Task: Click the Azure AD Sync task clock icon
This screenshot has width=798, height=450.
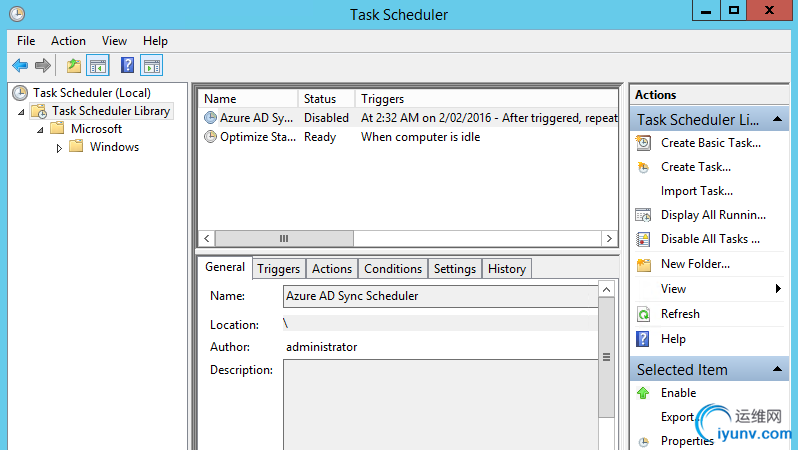Action: (210, 118)
